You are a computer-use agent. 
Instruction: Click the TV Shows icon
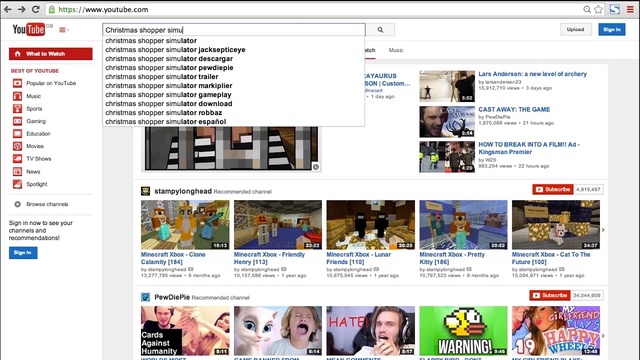point(17,159)
